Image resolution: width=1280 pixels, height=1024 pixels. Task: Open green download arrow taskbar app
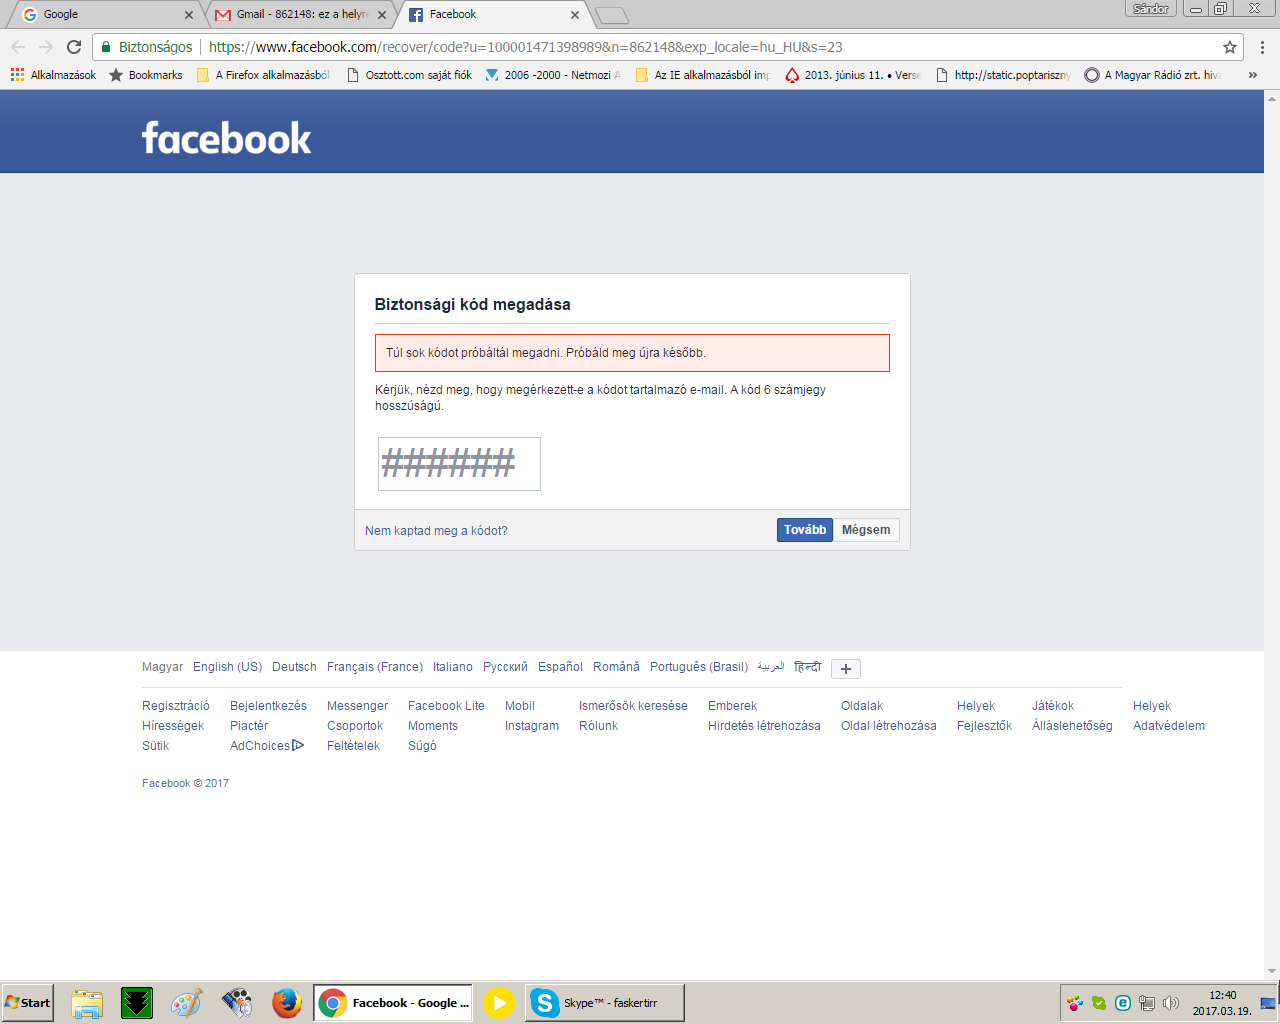click(137, 1003)
